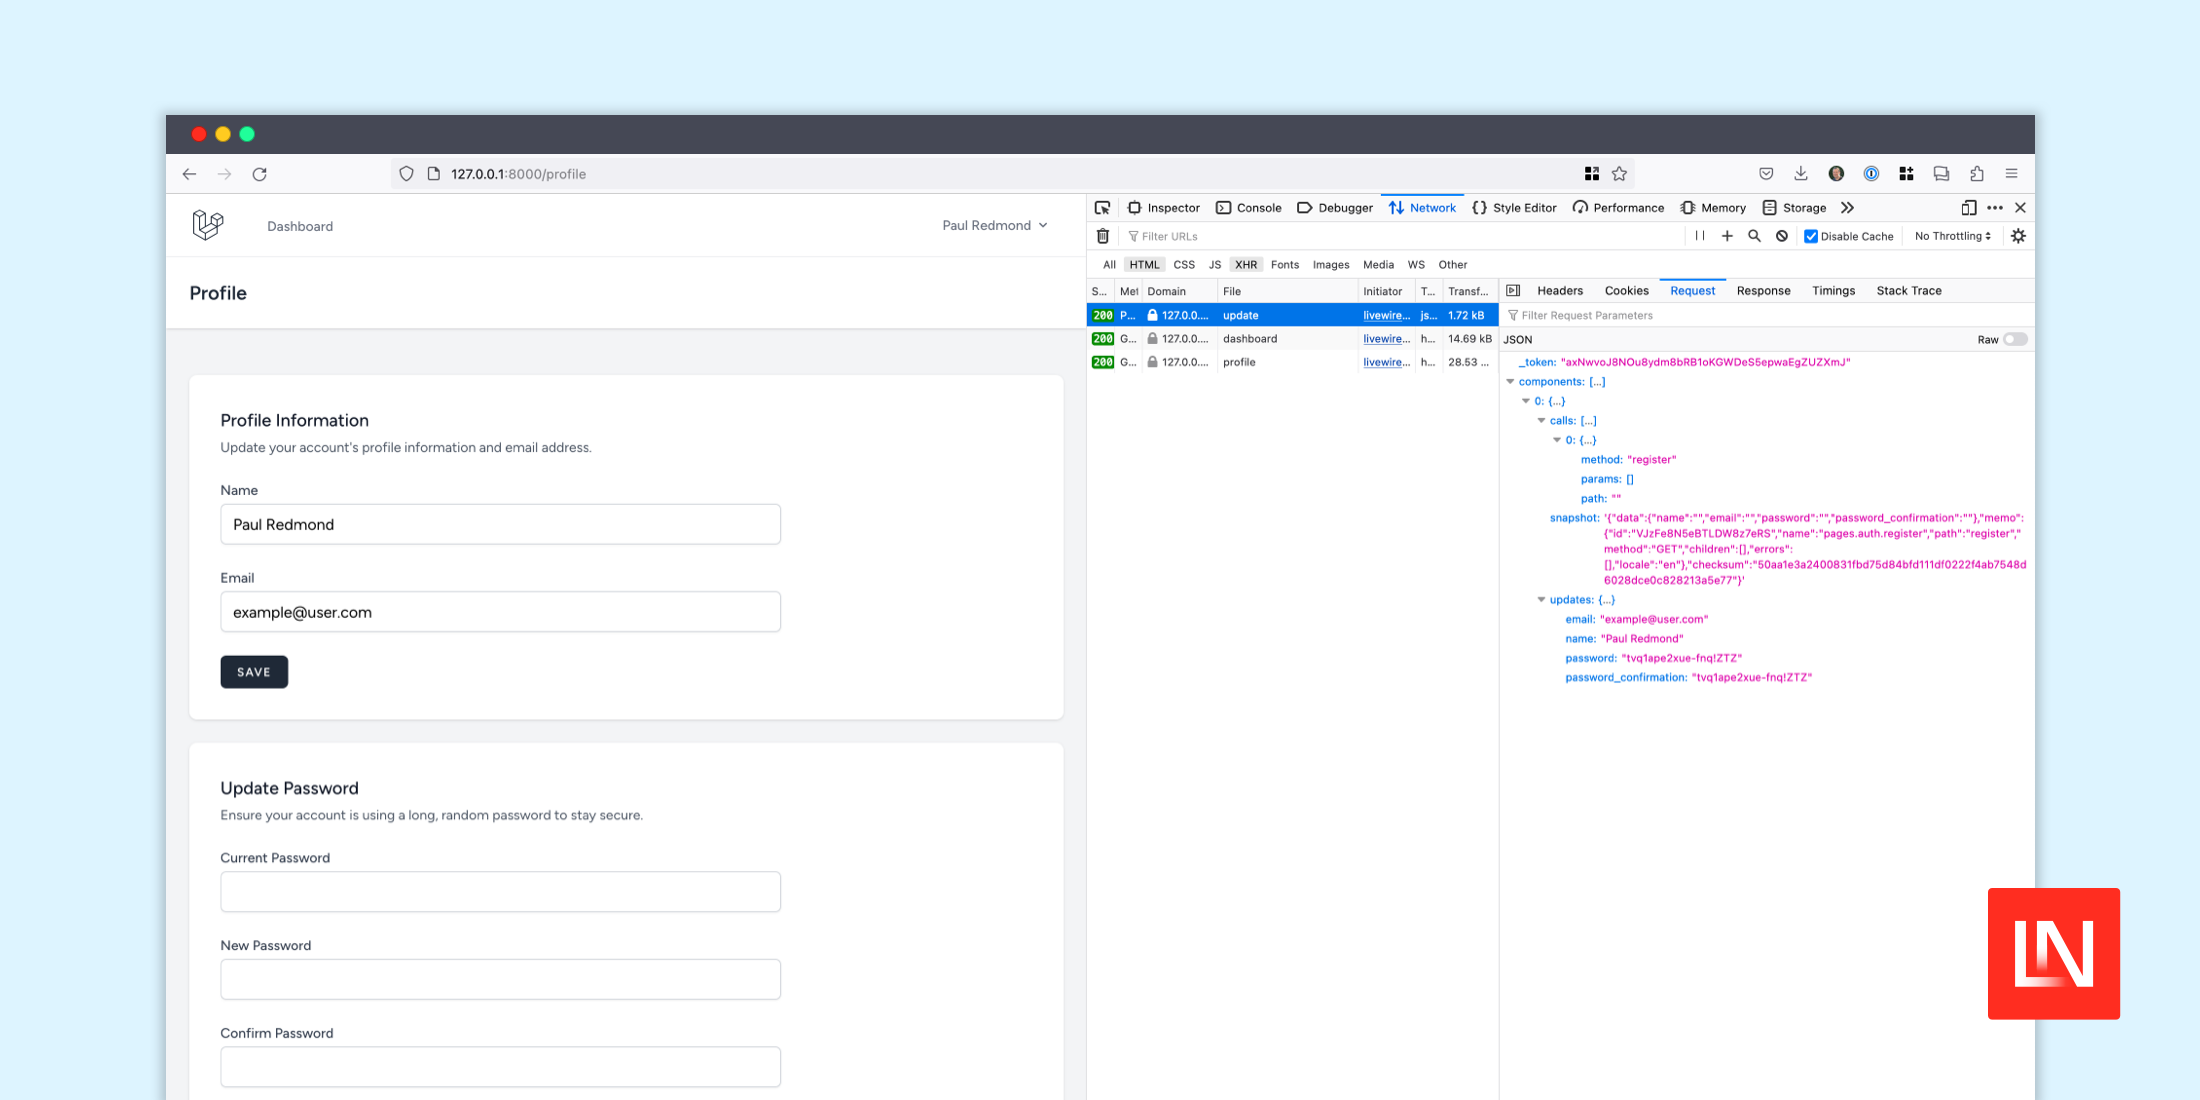Toggle the JS request type filter
Image resolution: width=2200 pixels, height=1100 pixels.
pyautogui.click(x=1215, y=265)
